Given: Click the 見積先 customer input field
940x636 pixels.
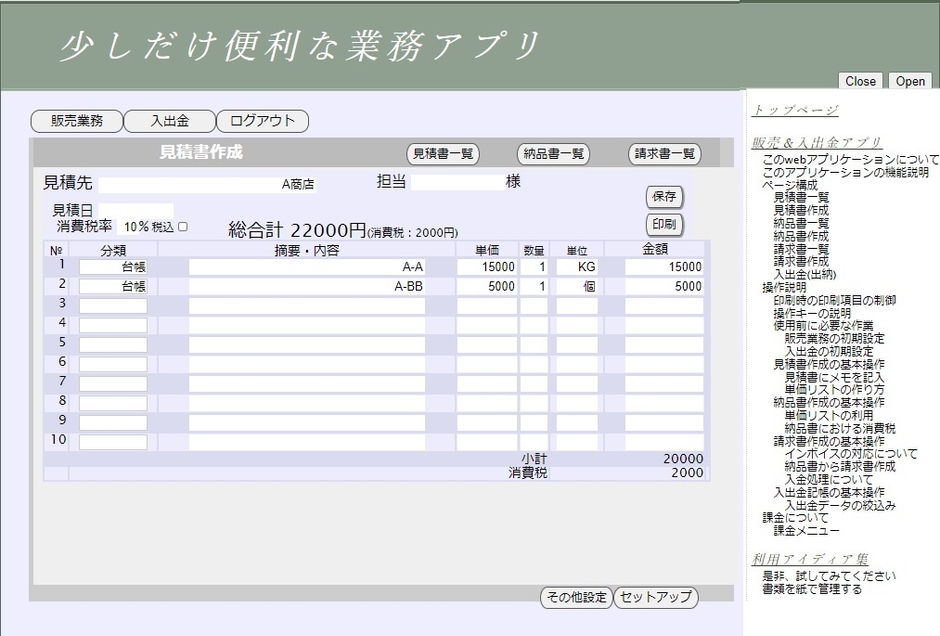Looking at the screenshot, I should 207,184.
